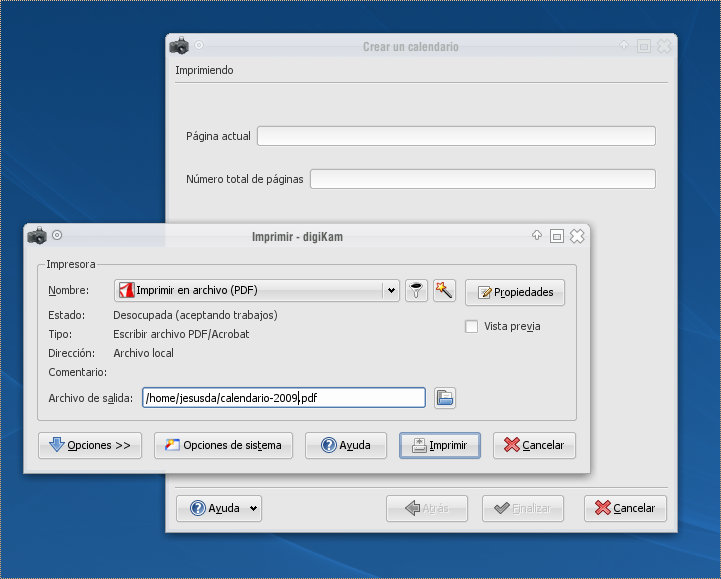Click the Archivo de salida path field

pos(284,398)
